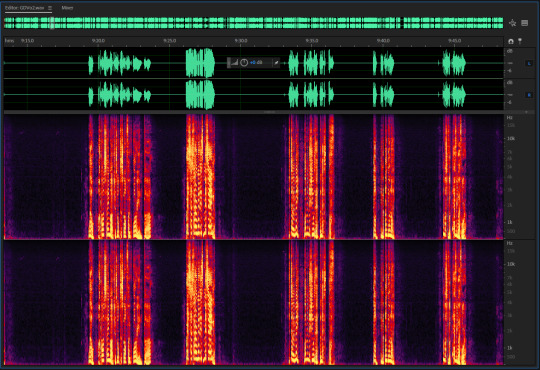Click the 9:30.0 mark on the ruler
This screenshot has width=540, height=370.
[241, 41]
